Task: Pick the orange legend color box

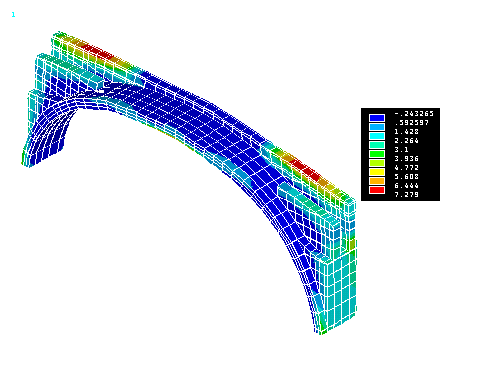Action: [377, 181]
